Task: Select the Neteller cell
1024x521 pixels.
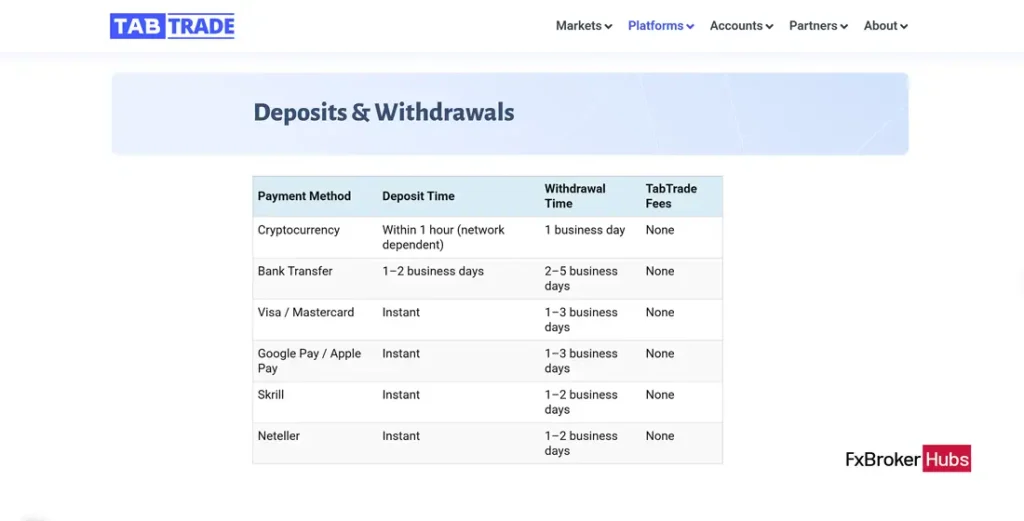Action: point(278,435)
